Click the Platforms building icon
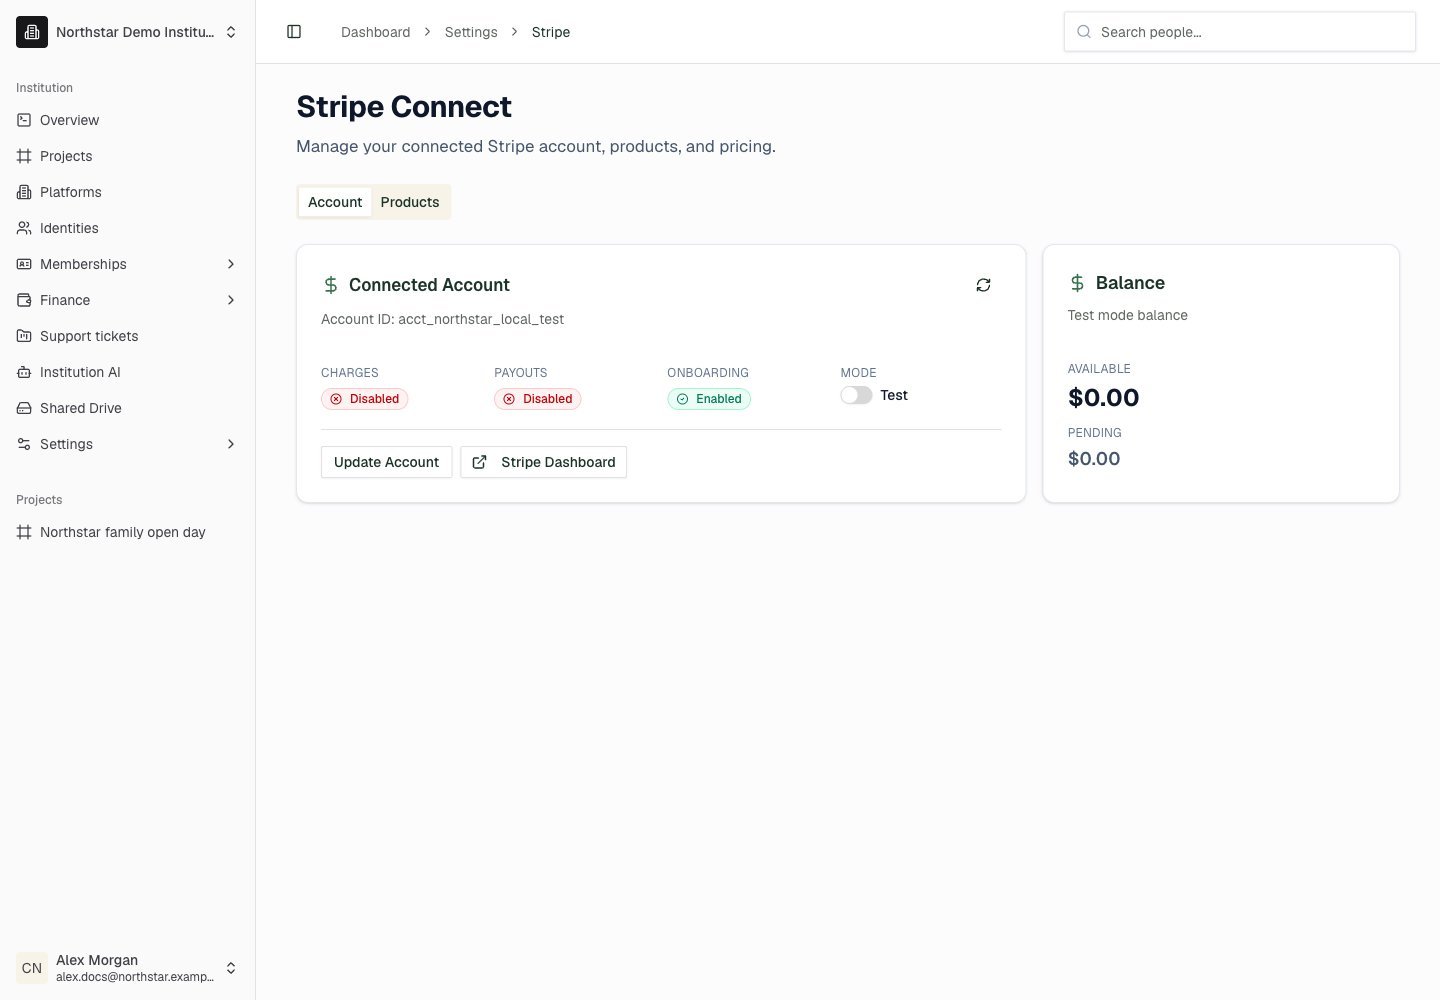Screen dimensions: 1440x1000 (x=24, y=192)
